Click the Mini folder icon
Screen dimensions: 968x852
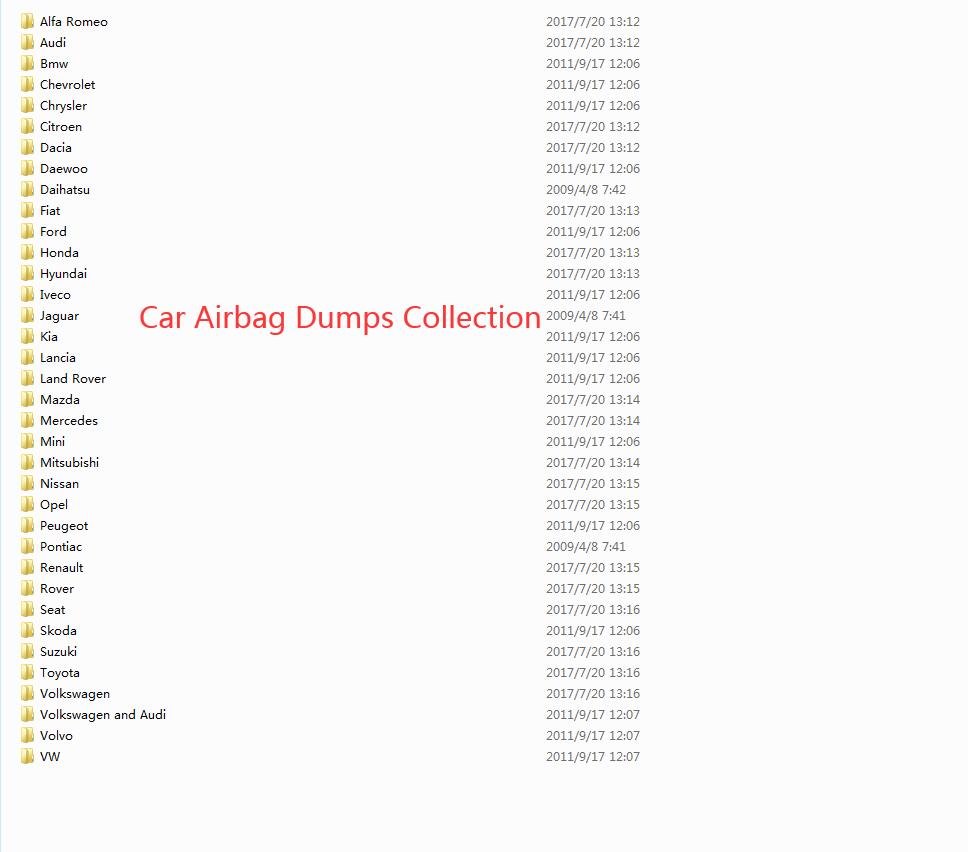point(27,441)
